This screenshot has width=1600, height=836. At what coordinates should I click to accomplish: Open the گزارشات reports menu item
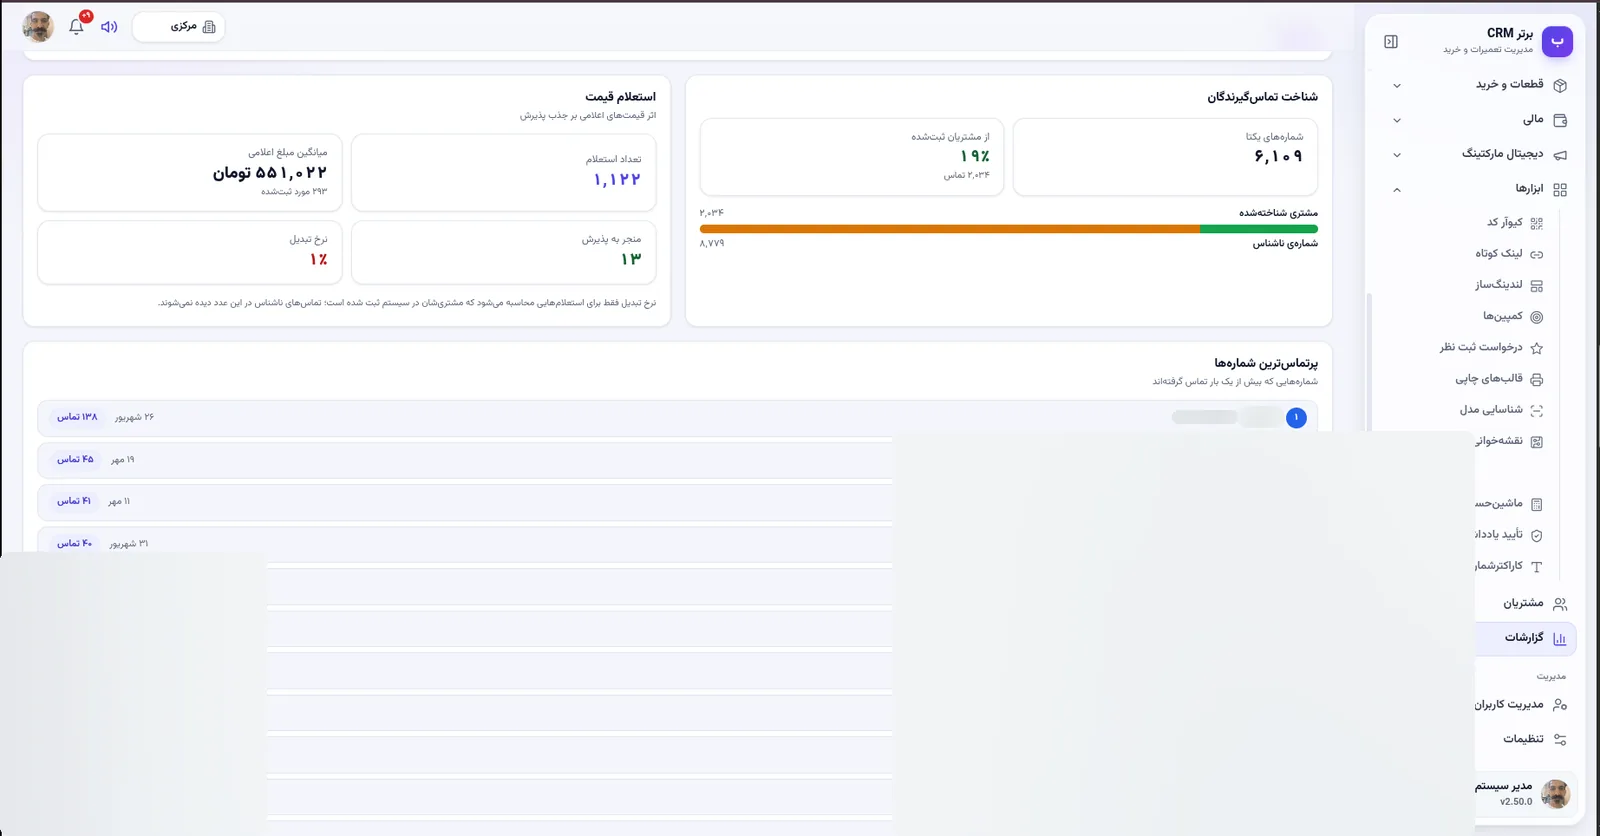(1525, 638)
